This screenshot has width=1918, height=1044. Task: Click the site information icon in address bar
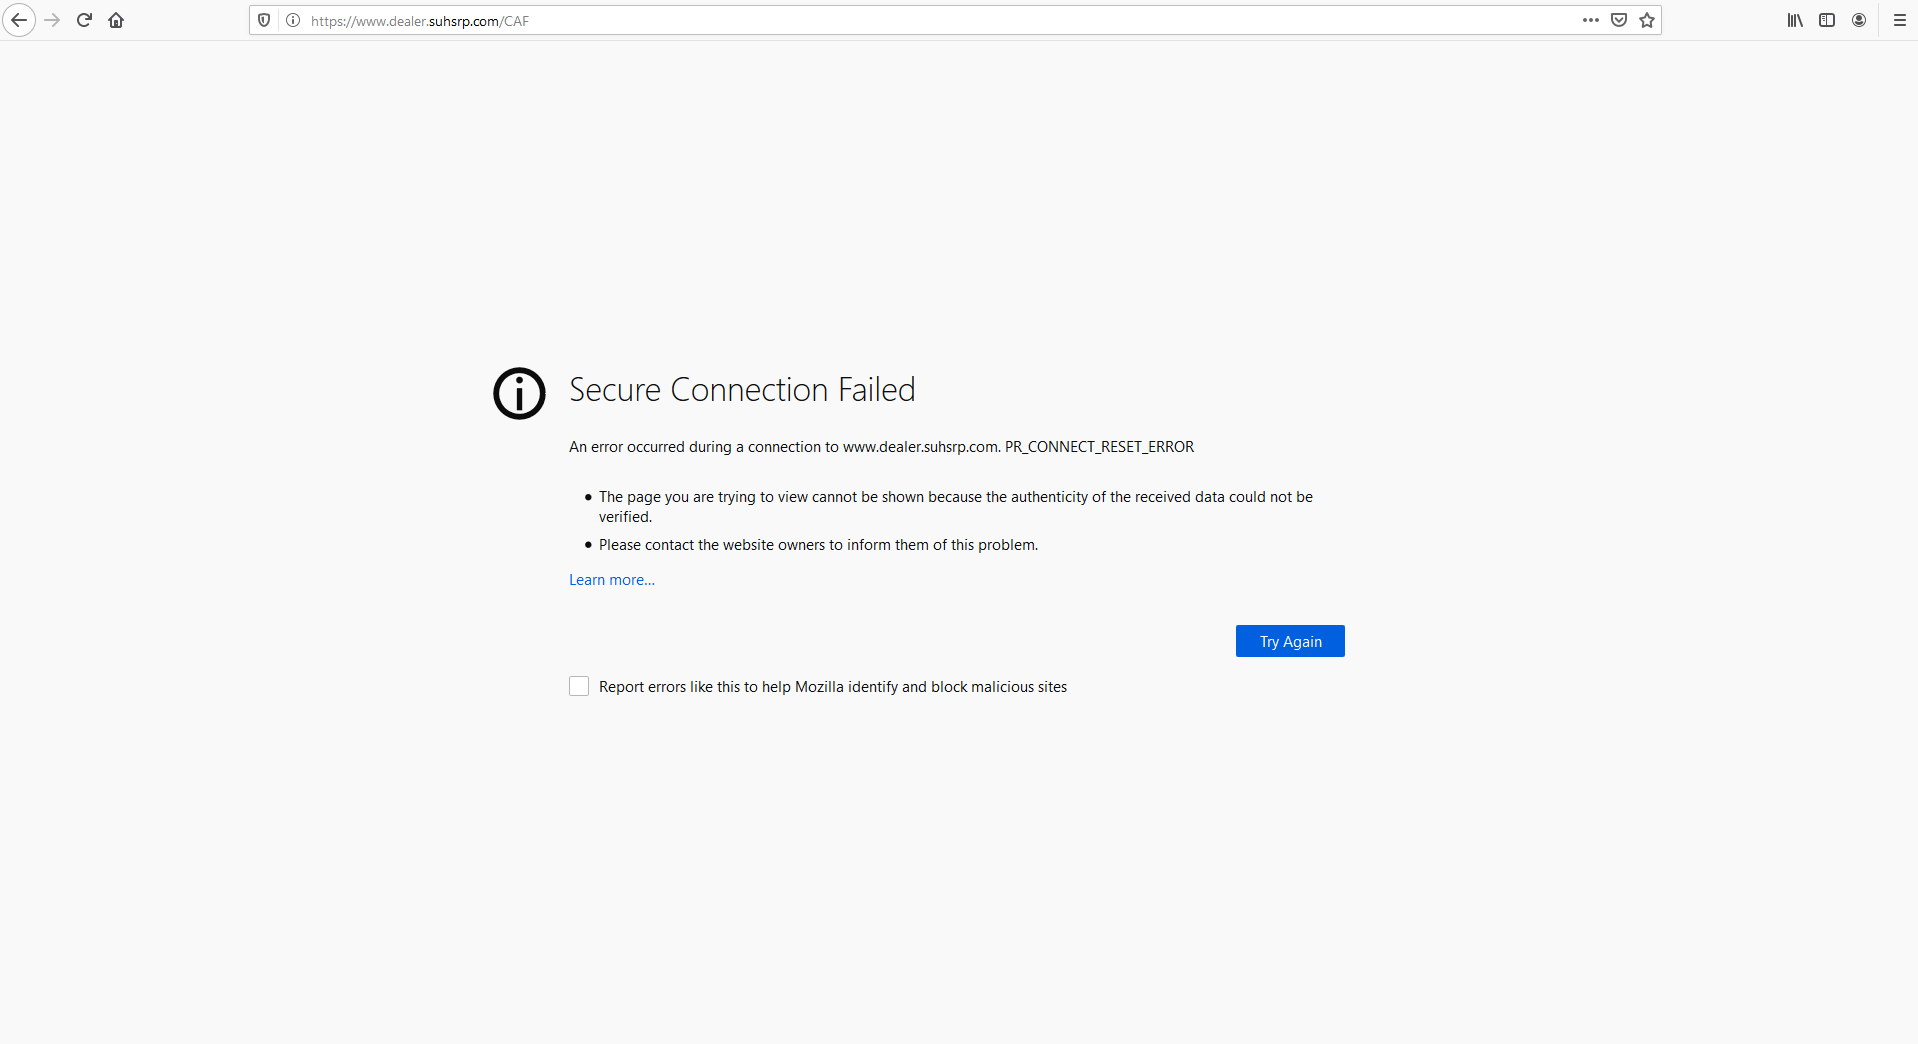[x=292, y=20]
